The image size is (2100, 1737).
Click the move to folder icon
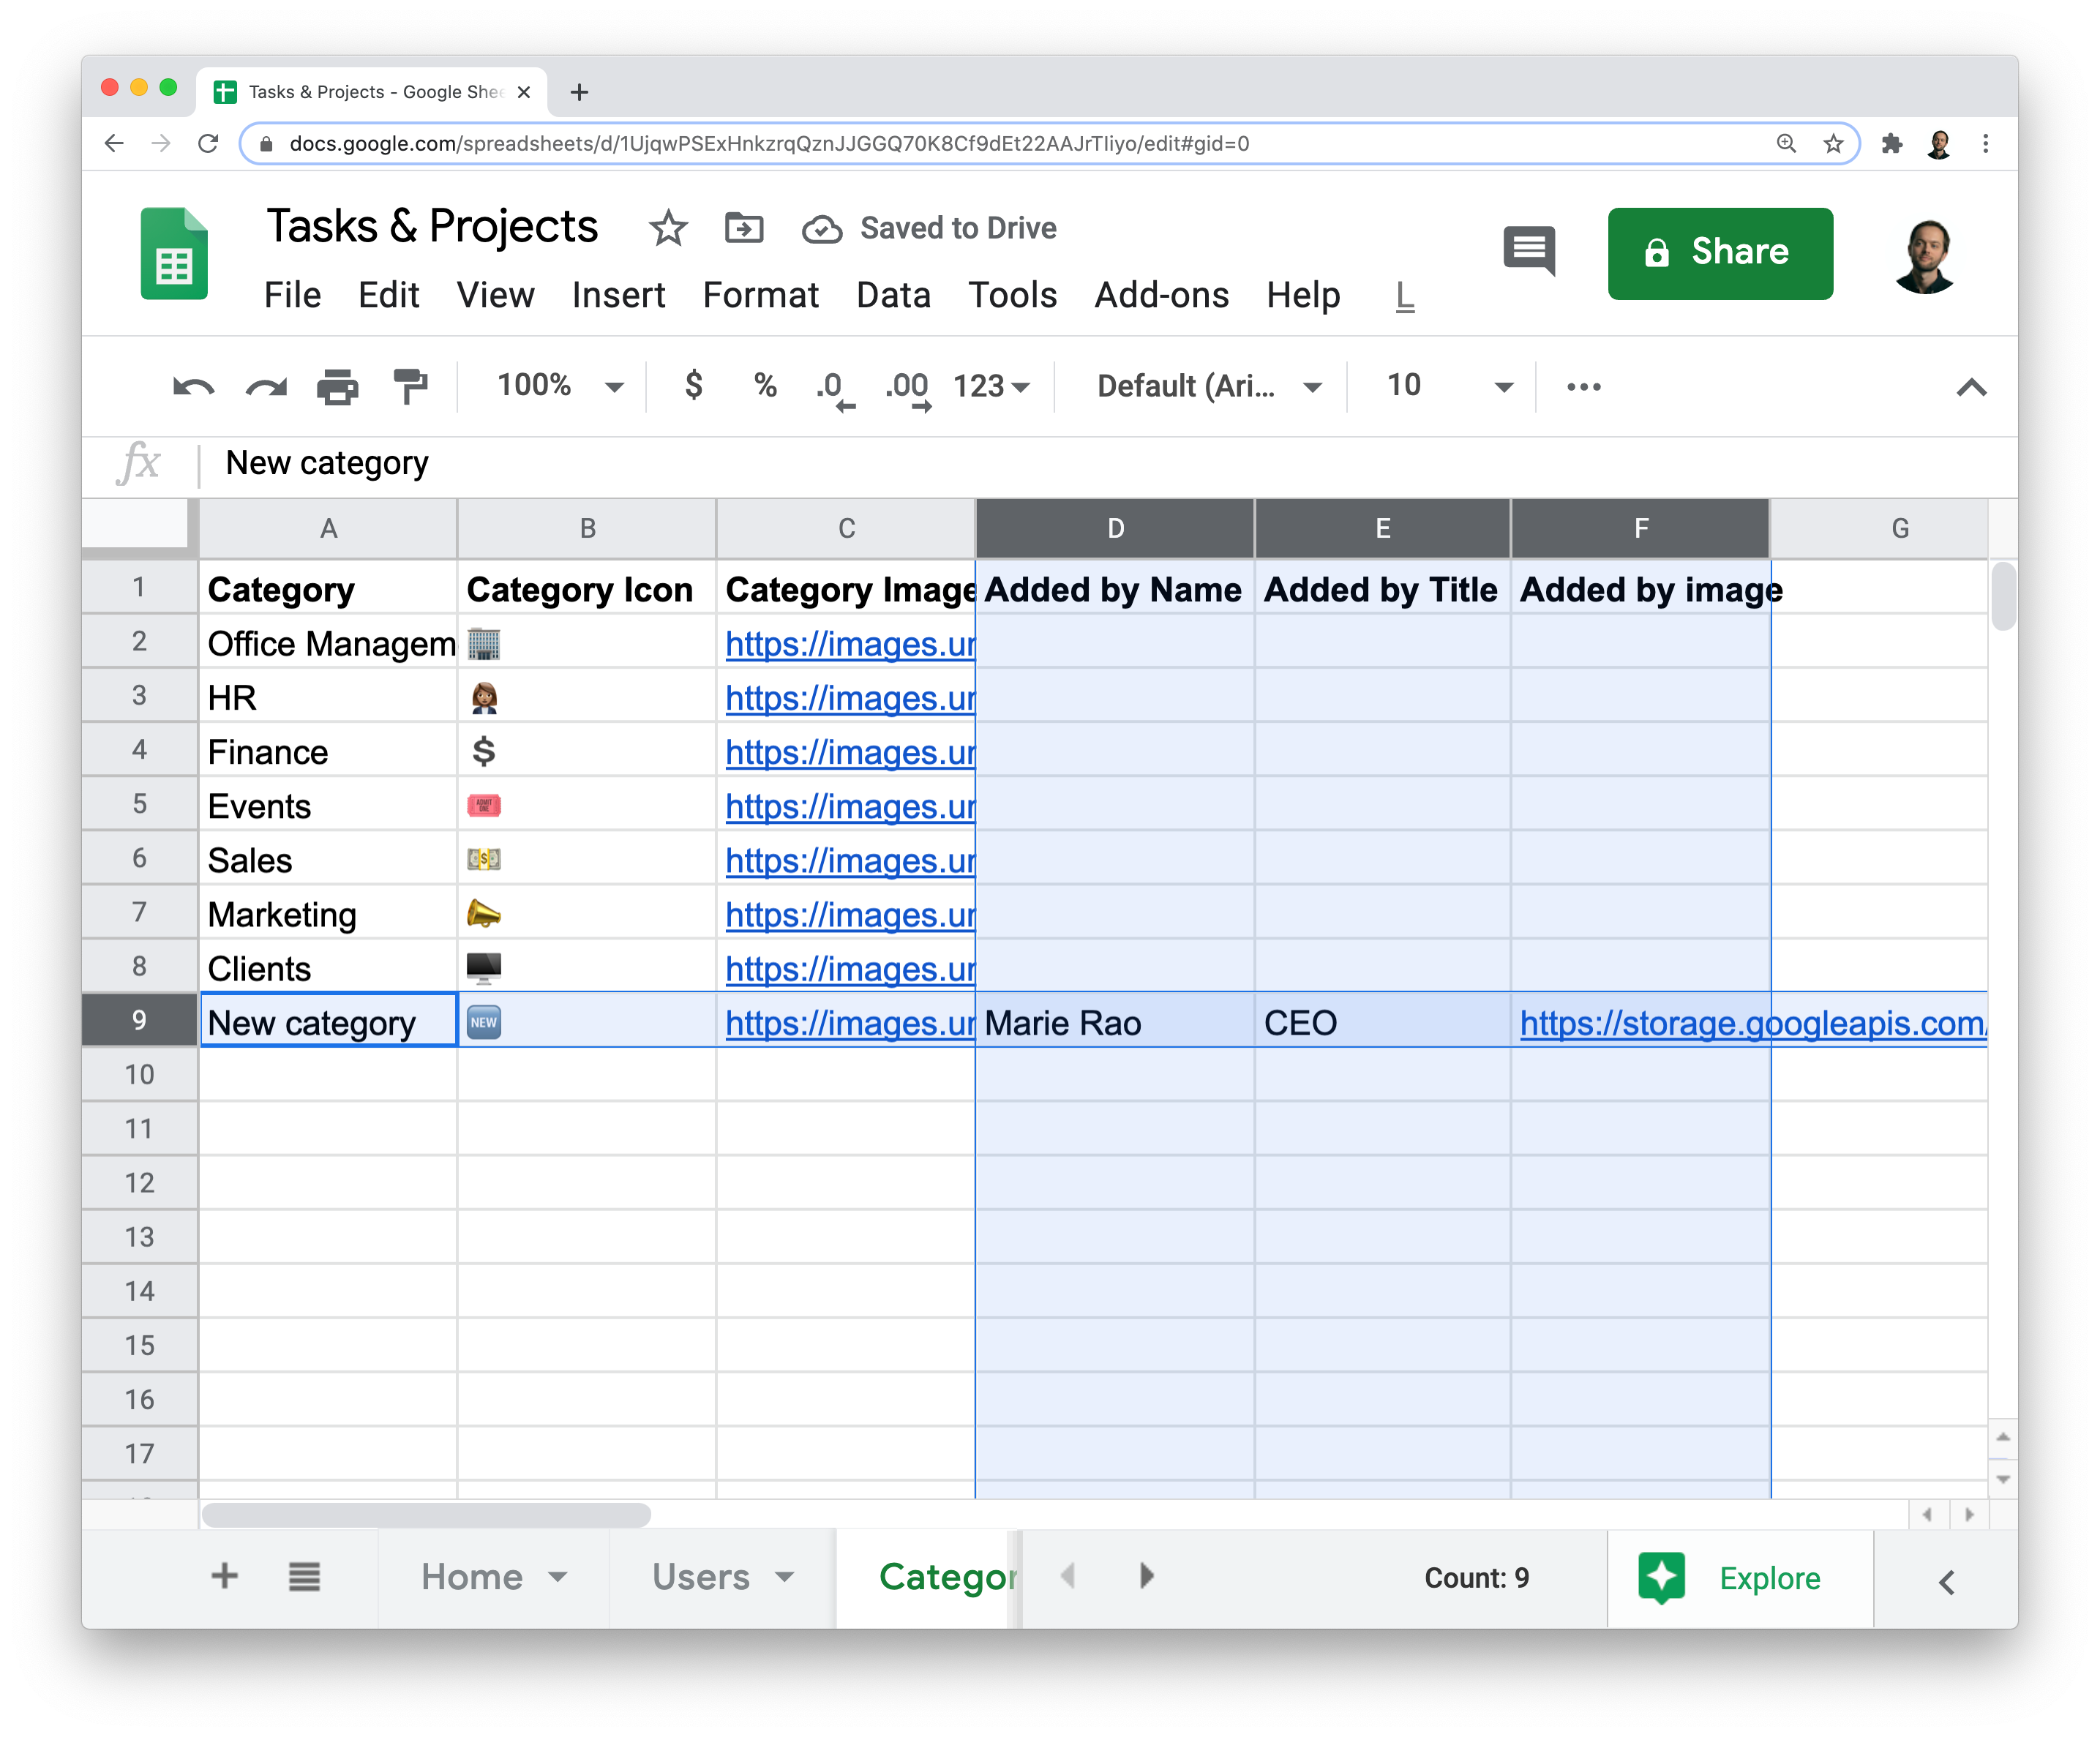pos(744,228)
